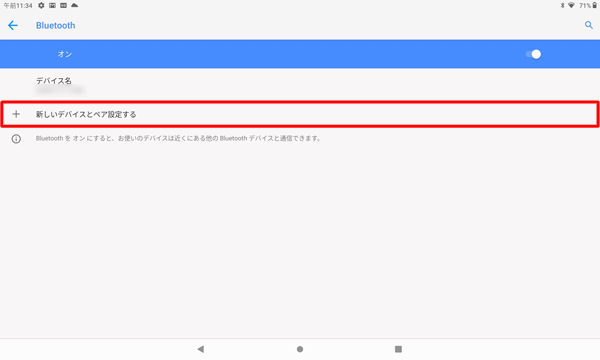
Task: Tap the plus icon for new pairing
Action: tap(16, 114)
